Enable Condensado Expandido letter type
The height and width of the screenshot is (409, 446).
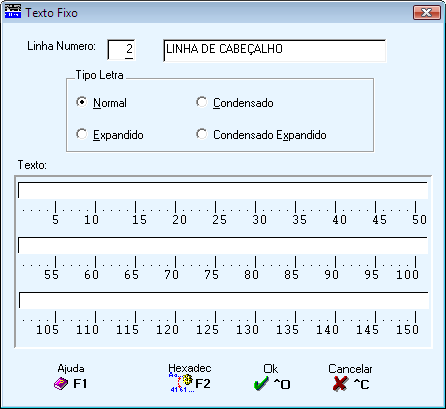click(202, 134)
